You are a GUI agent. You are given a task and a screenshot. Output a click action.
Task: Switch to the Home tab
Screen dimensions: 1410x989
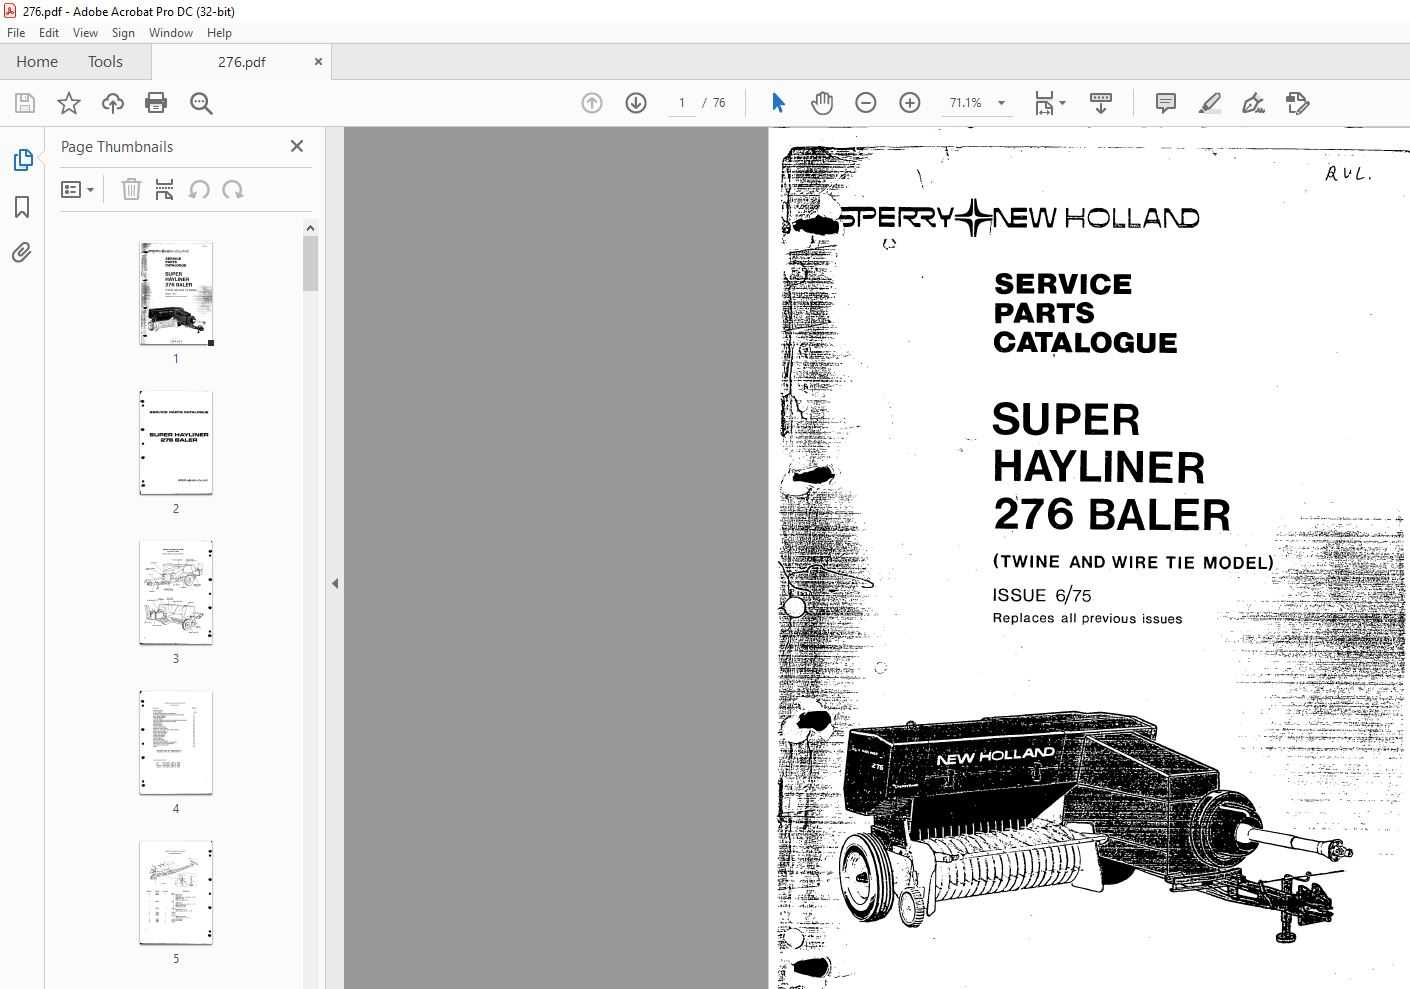37,61
